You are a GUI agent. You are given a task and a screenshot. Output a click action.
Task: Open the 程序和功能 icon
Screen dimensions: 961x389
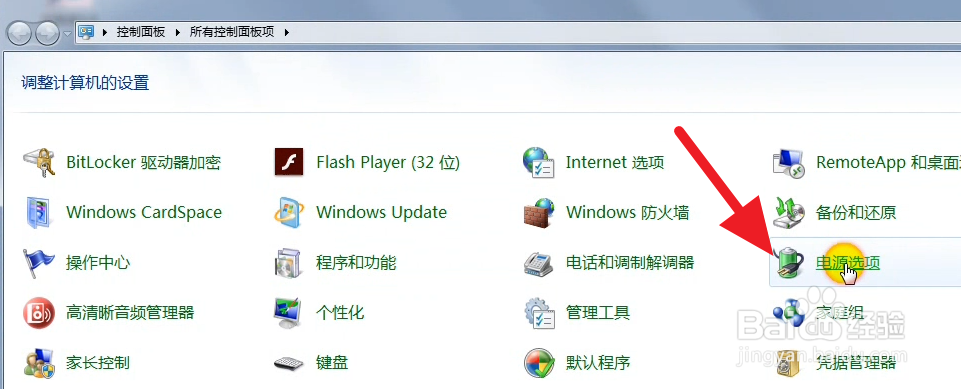click(x=288, y=263)
